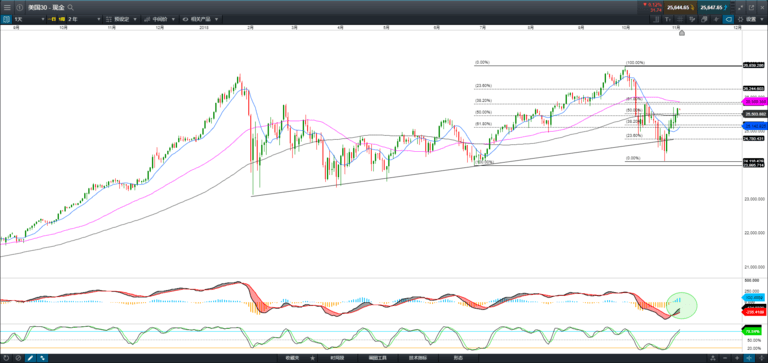The height and width of the screenshot is (363, 768).
Task: Open the 预设定 presets dropdown
Action: coord(121,19)
